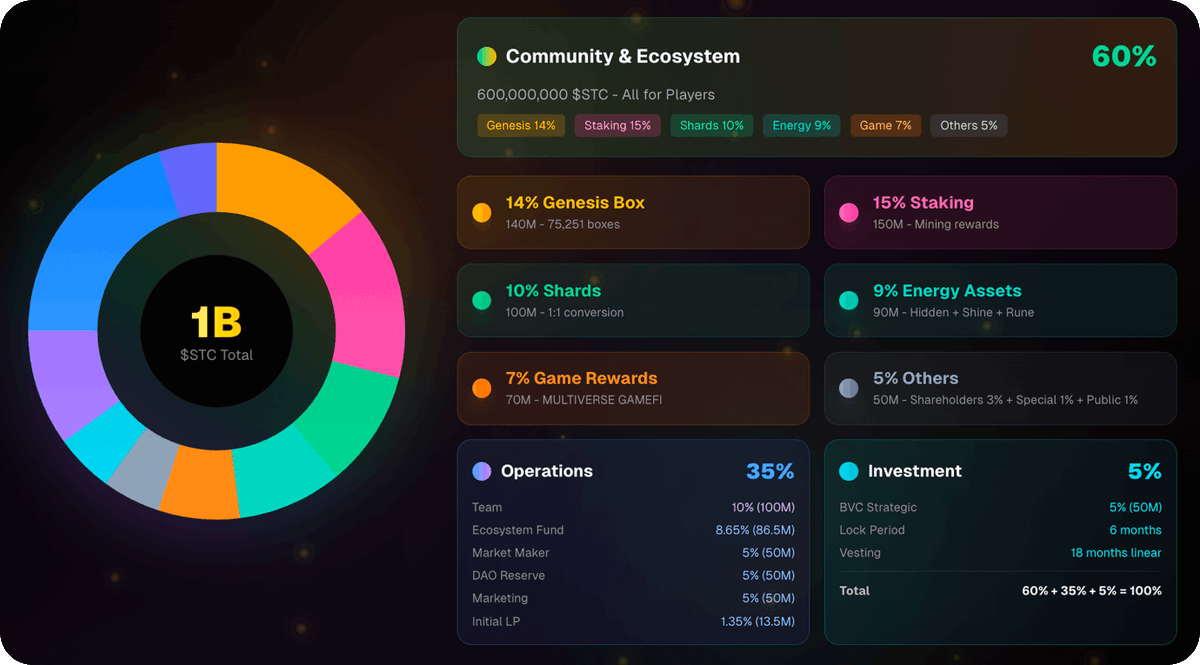Image resolution: width=1200 pixels, height=665 pixels.
Task: Select the Energy 9% tag
Action: pyautogui.click(x=801, y=125)
